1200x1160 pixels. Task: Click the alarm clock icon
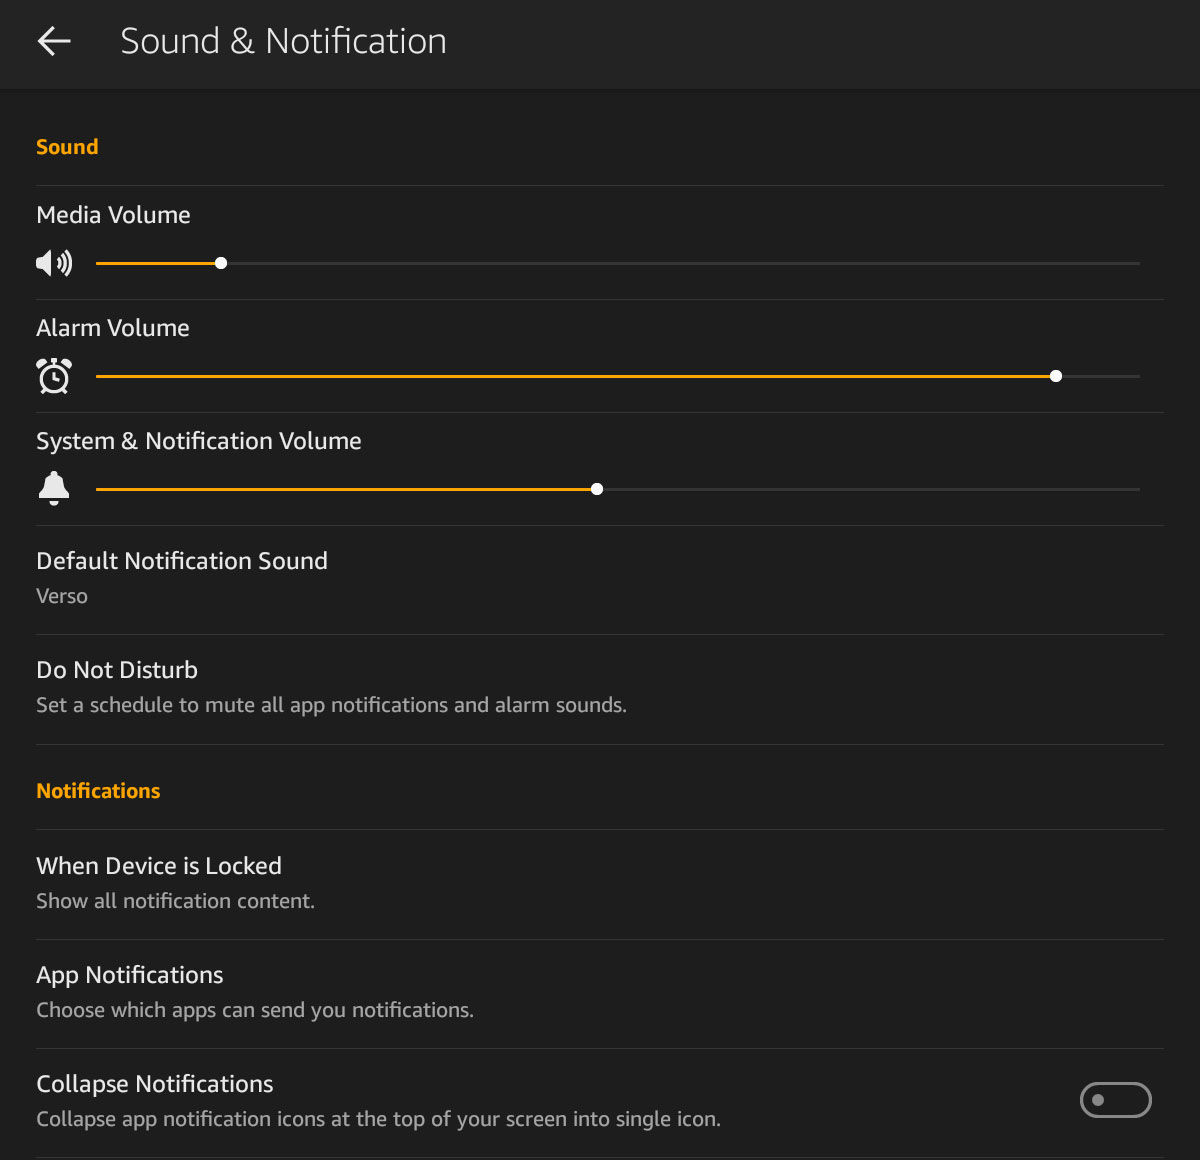[x=53, y=376]
